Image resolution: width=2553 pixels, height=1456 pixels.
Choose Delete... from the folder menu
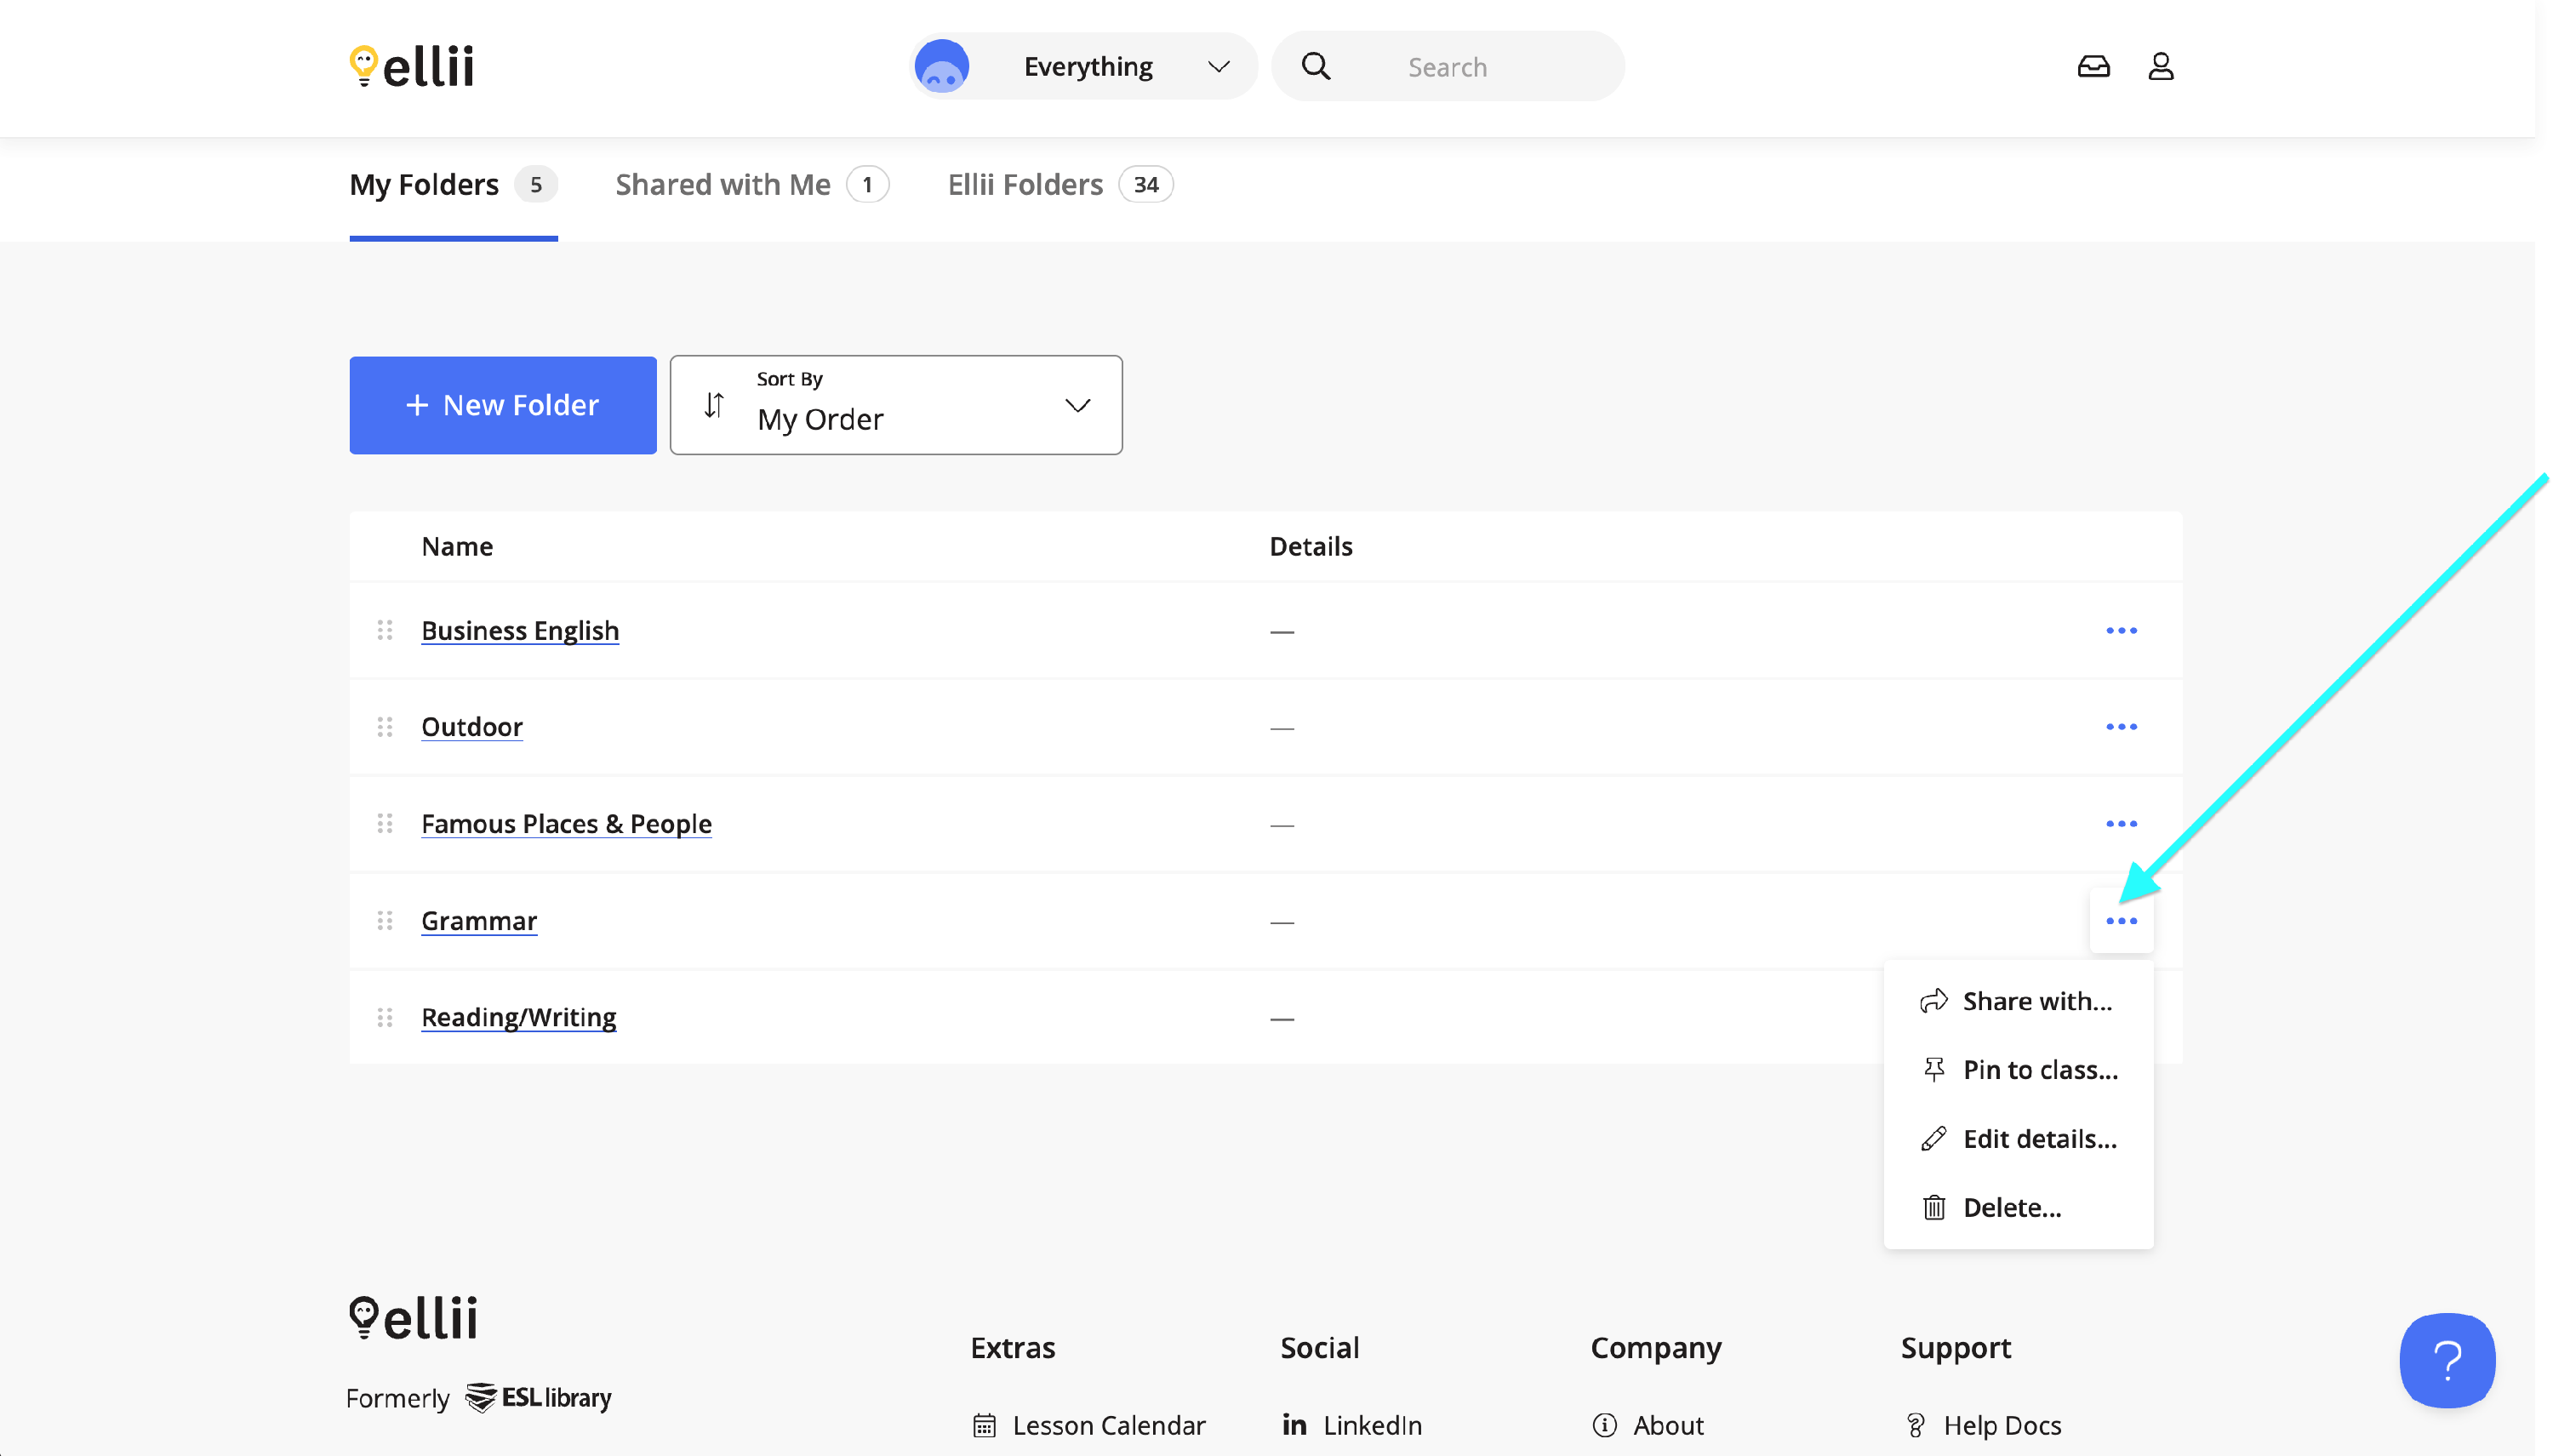[2010, 1208]
